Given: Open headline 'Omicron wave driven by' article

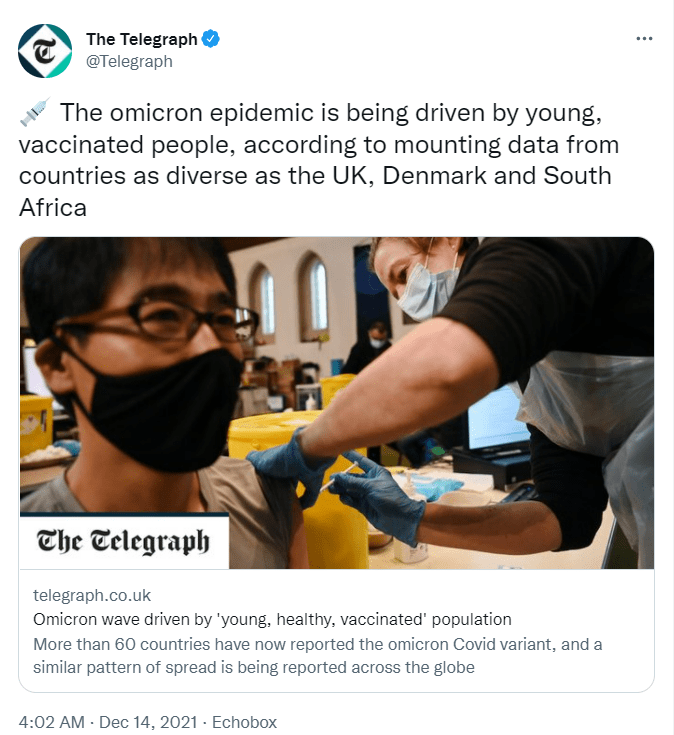Looking at the screenshot, I should (272, 620).
